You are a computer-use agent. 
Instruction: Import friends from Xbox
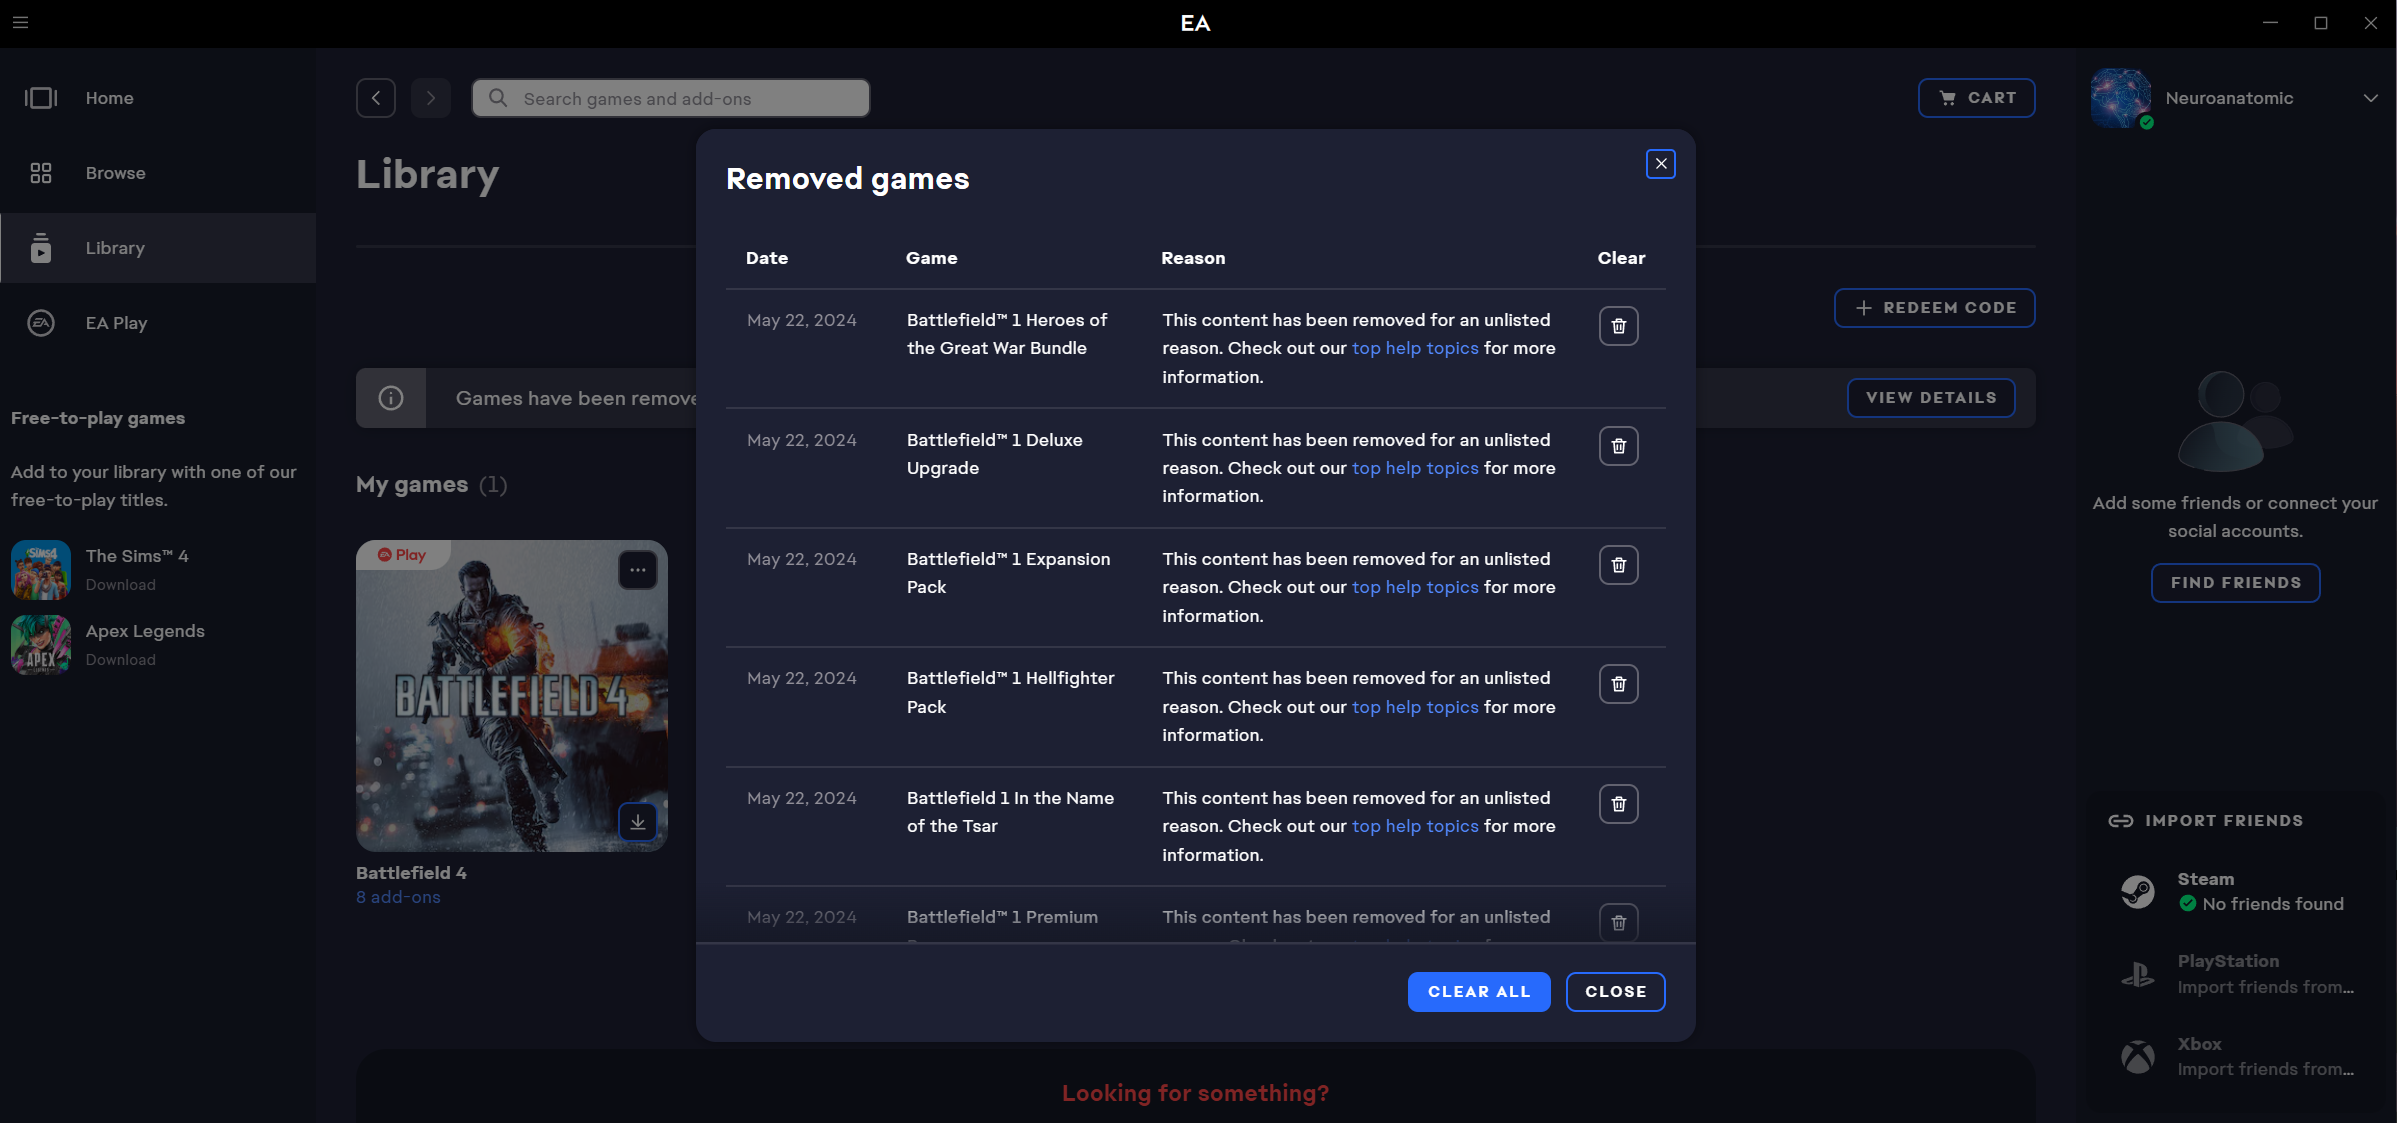tap(2235, 1056)
